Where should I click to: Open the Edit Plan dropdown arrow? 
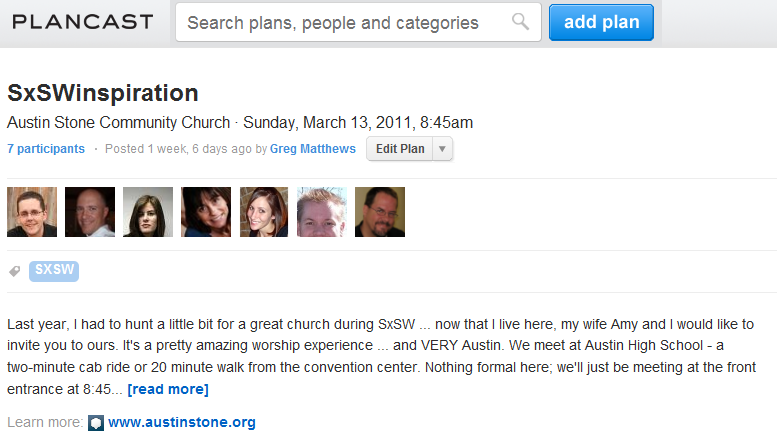(442, 149)
